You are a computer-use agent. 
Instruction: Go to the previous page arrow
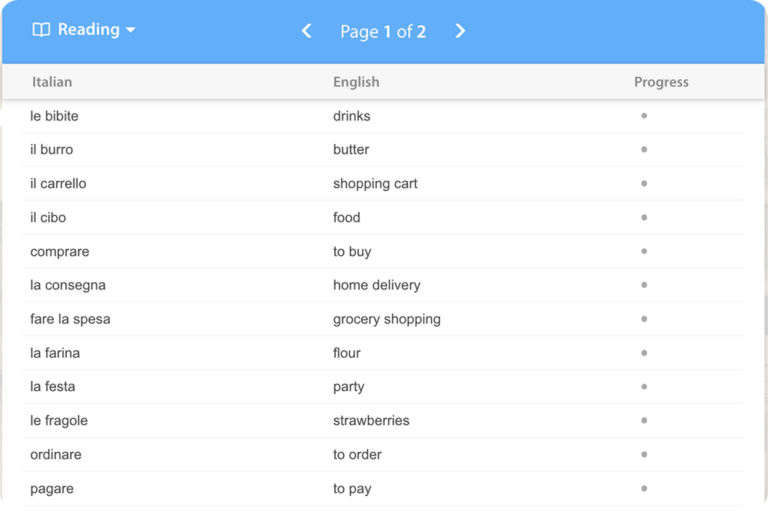pos(307,31)
